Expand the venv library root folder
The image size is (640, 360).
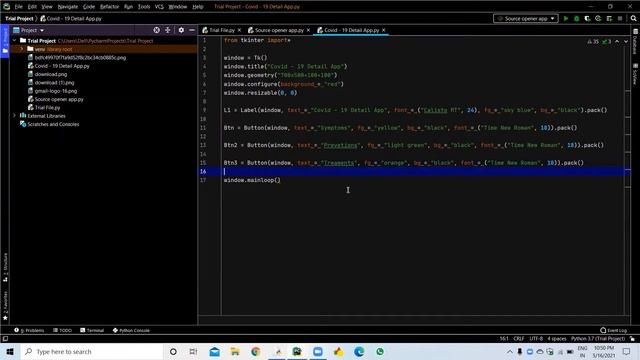coord(22,49)
